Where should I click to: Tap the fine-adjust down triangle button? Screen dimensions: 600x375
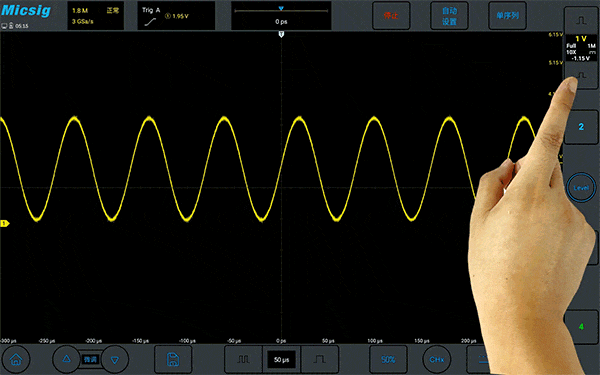(x=115, y=359)
